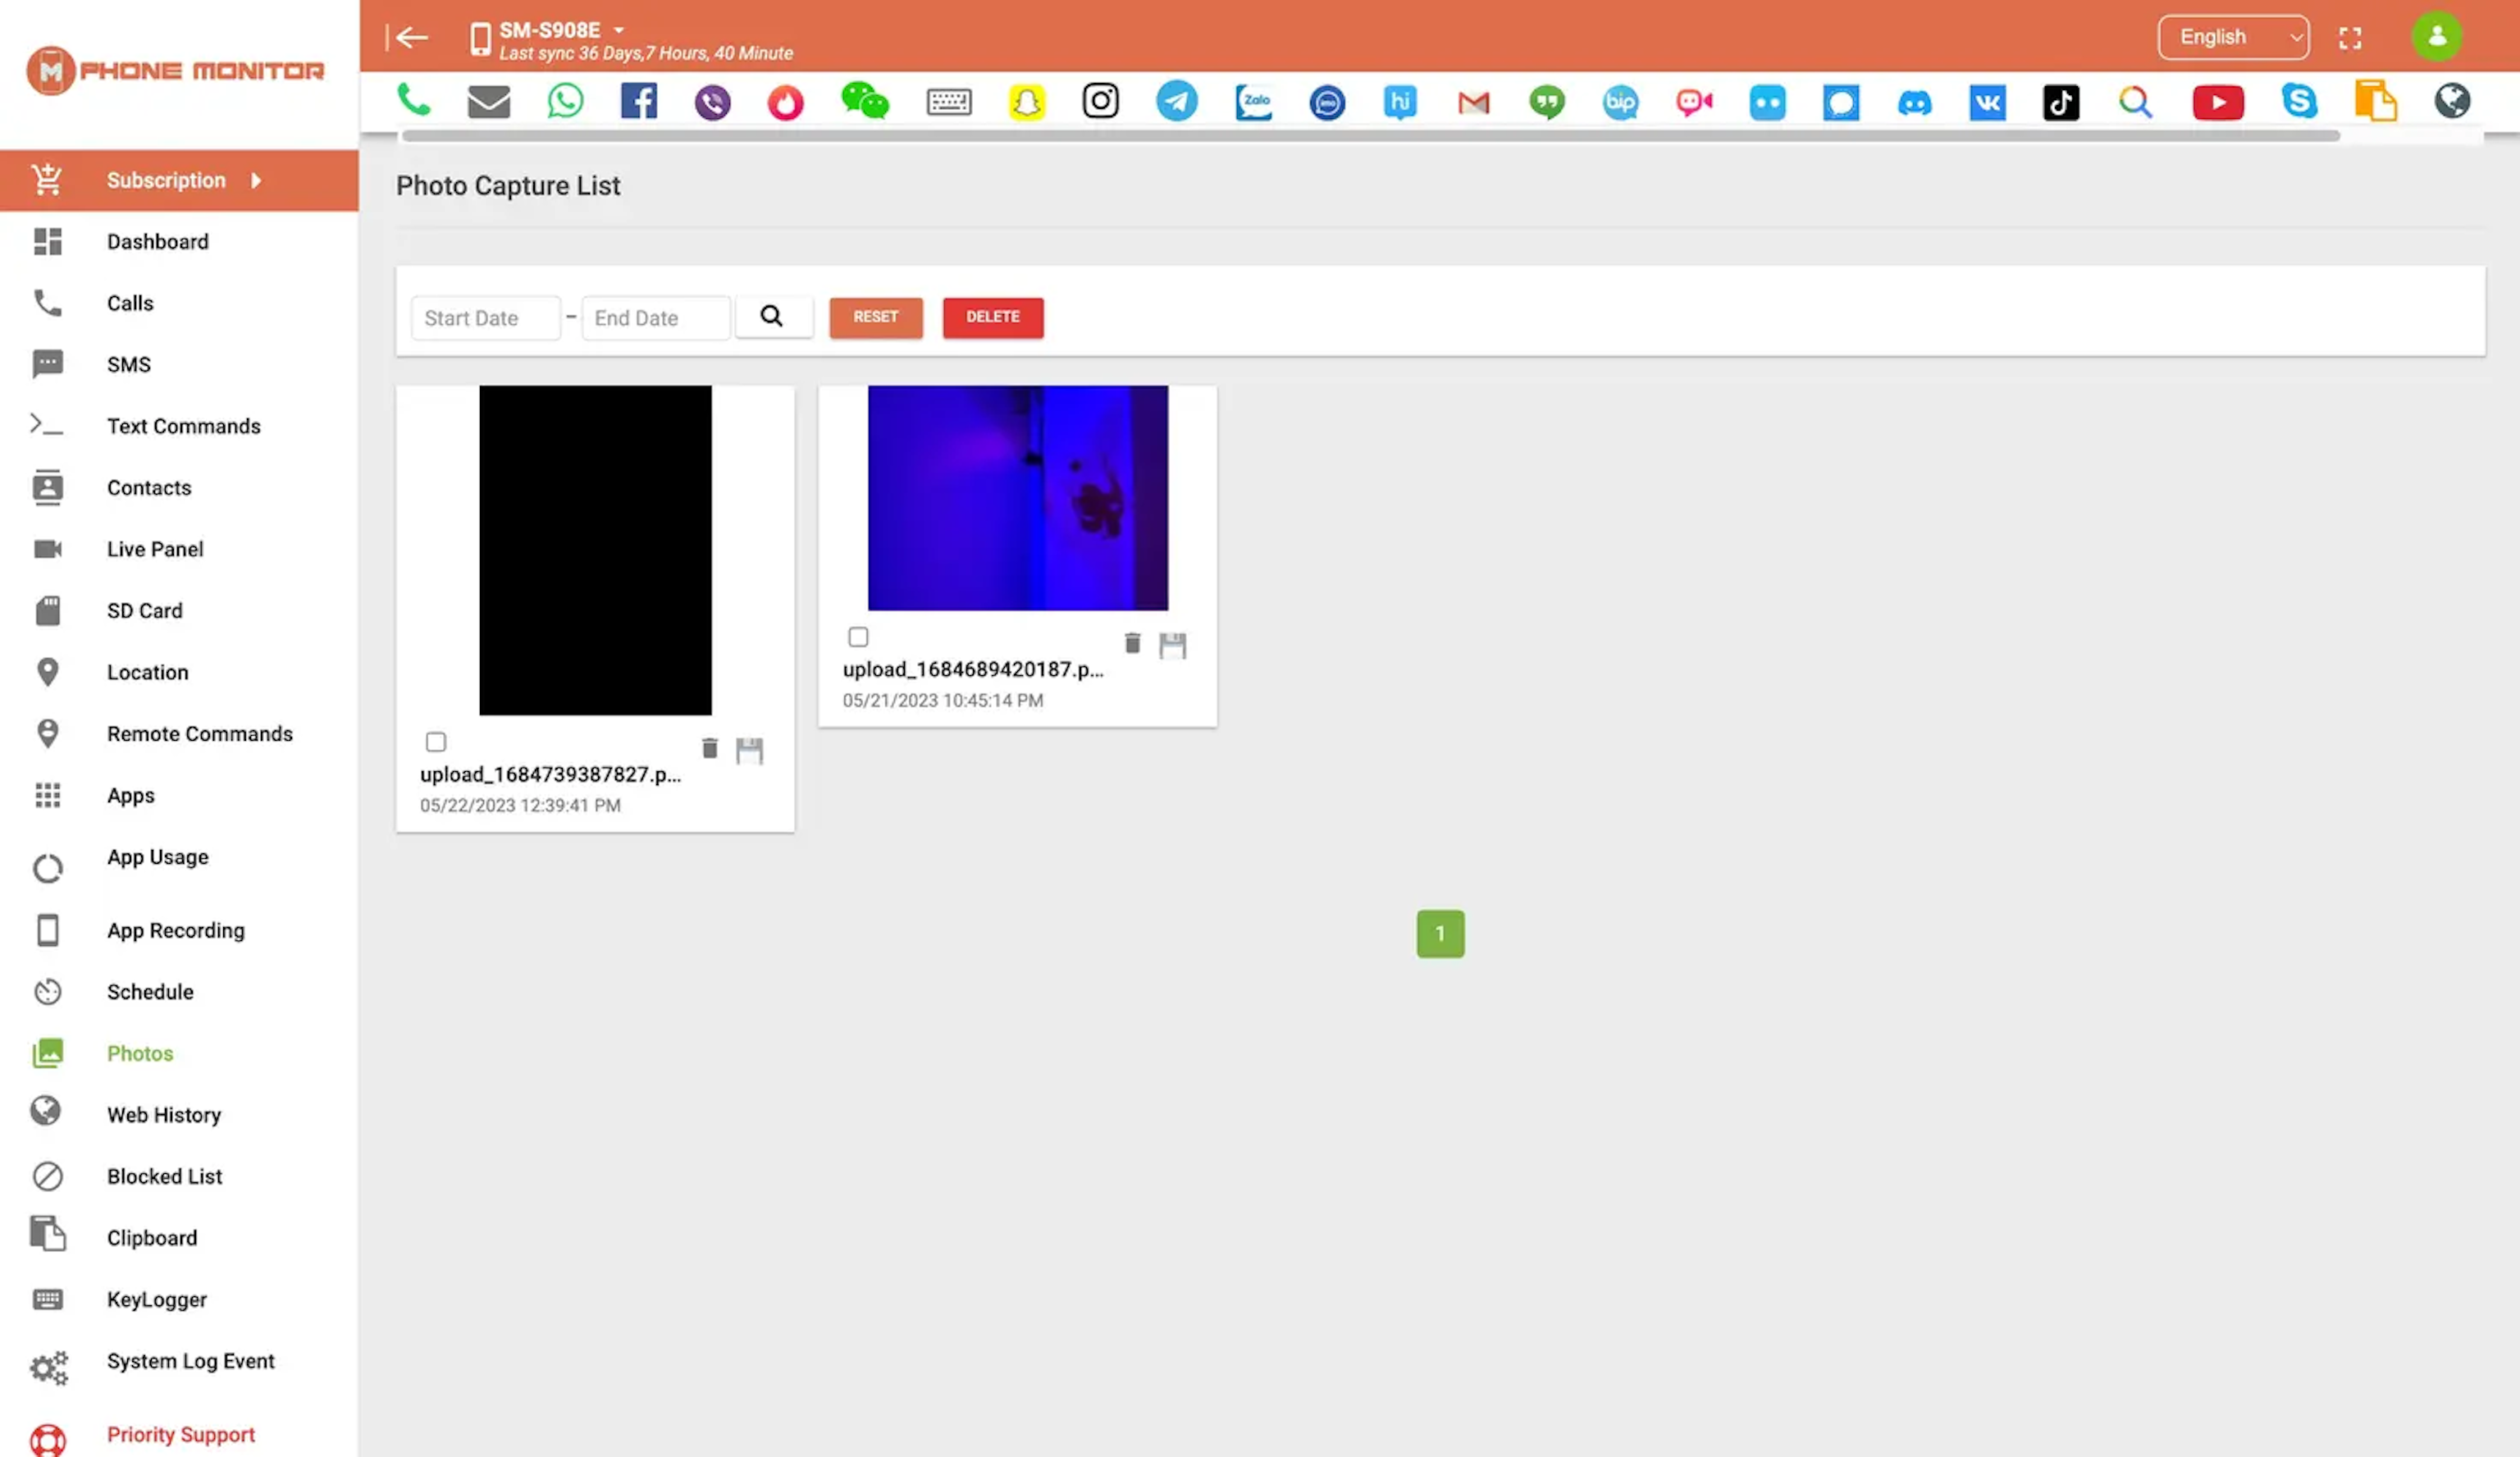2520x1457 pixels.
Task: Click the DELETE button
Action: point(992,316)
